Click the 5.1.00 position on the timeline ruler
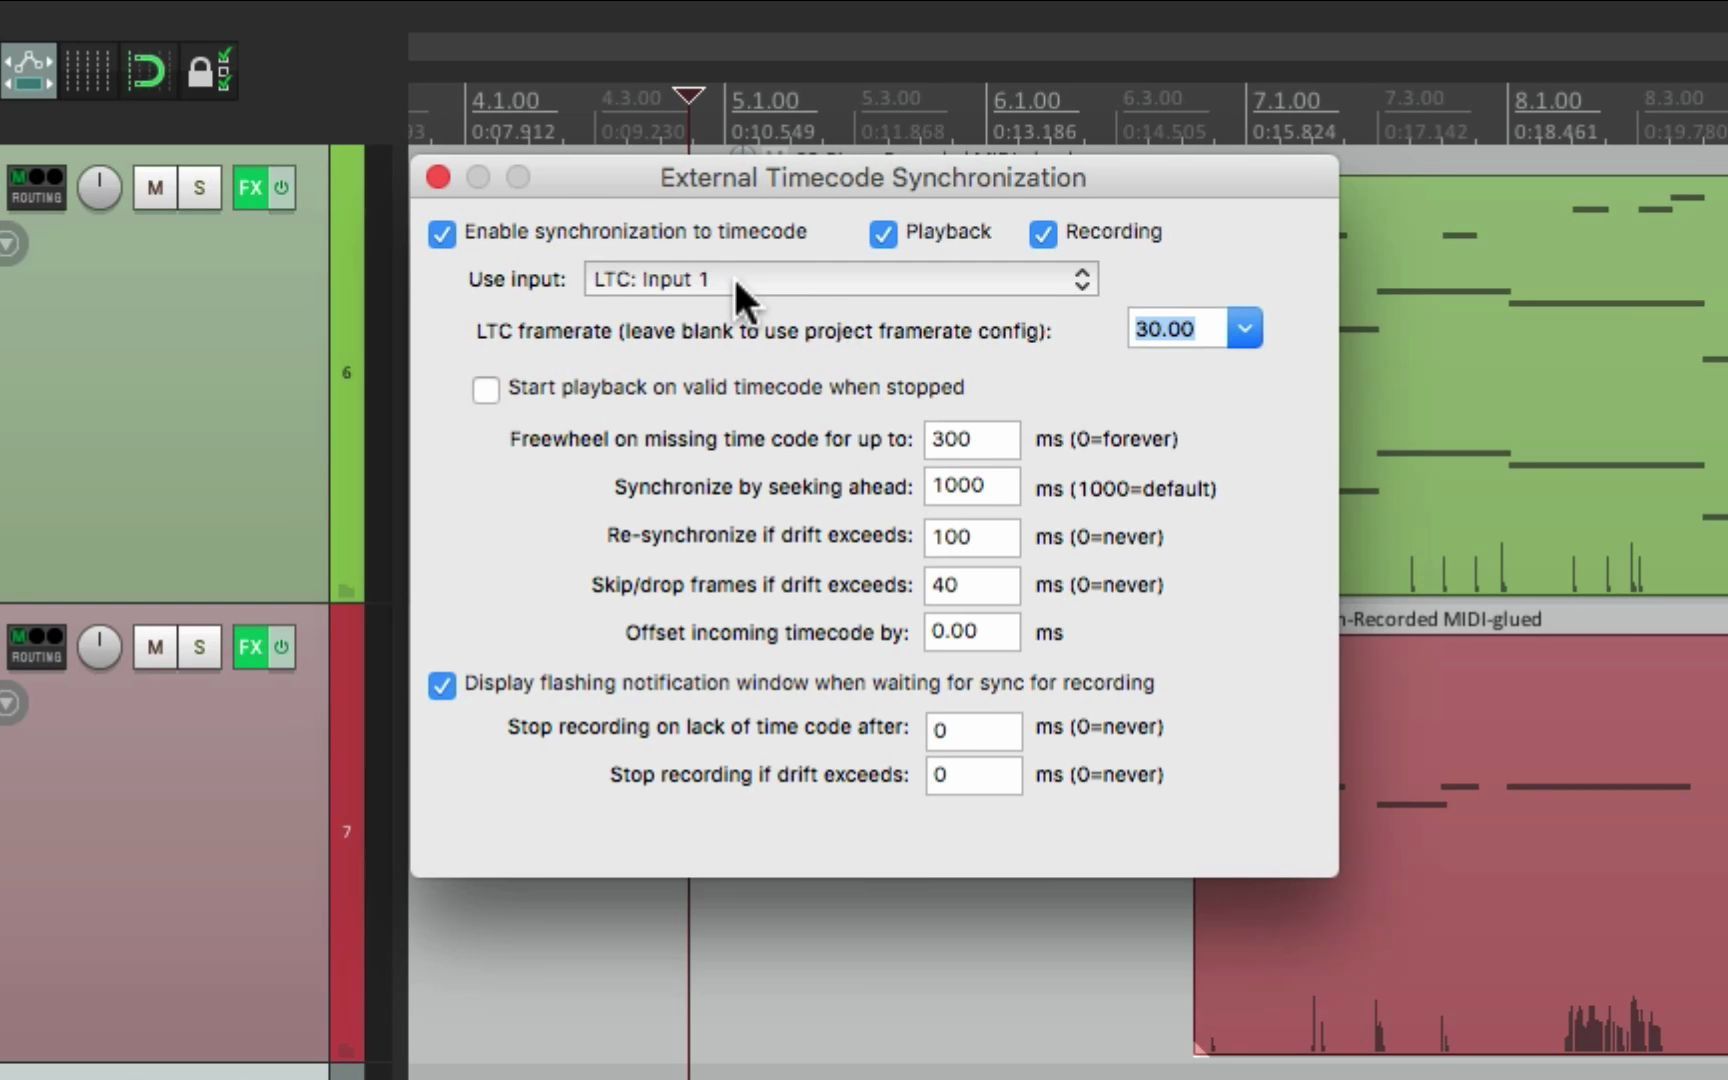1728x1080 pixels. [766, 100]
